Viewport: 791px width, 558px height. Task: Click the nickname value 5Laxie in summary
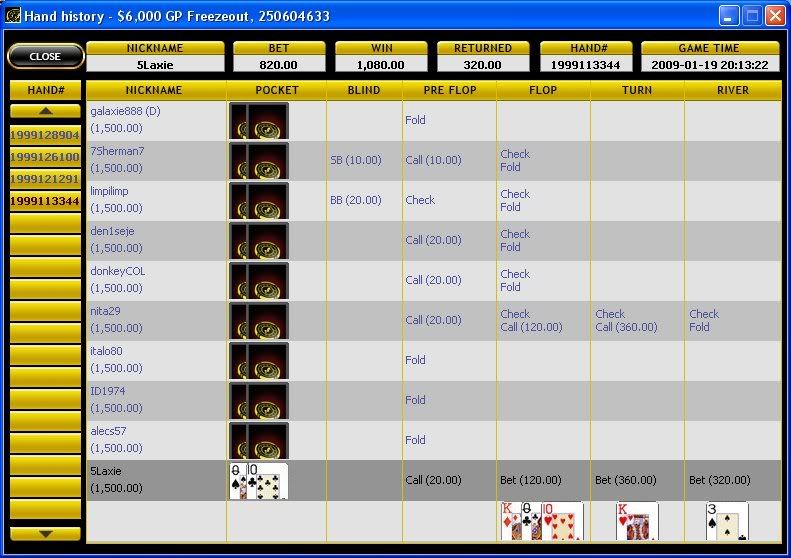[x=155, y=65]
